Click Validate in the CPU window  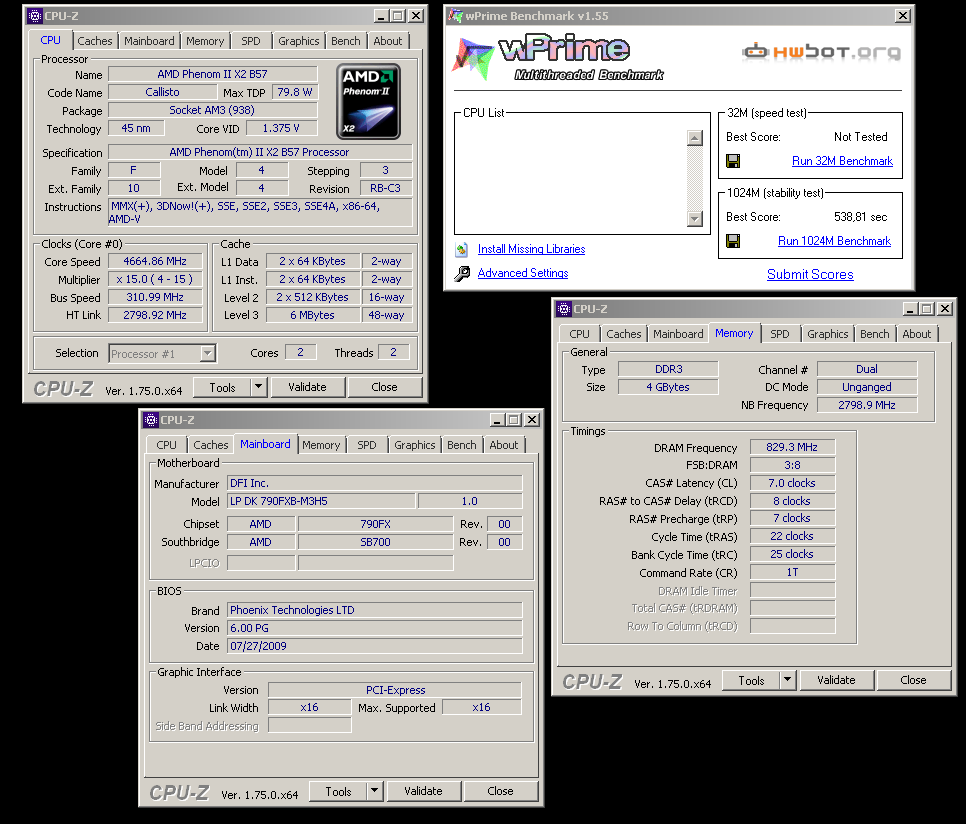click(x=307, y=387)
